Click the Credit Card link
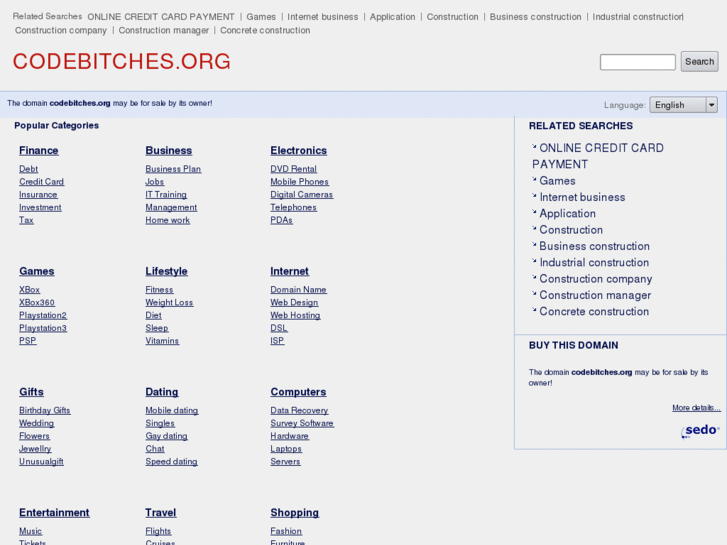The height and width of the screenshot is (545, 727). [x=41, y=182]
